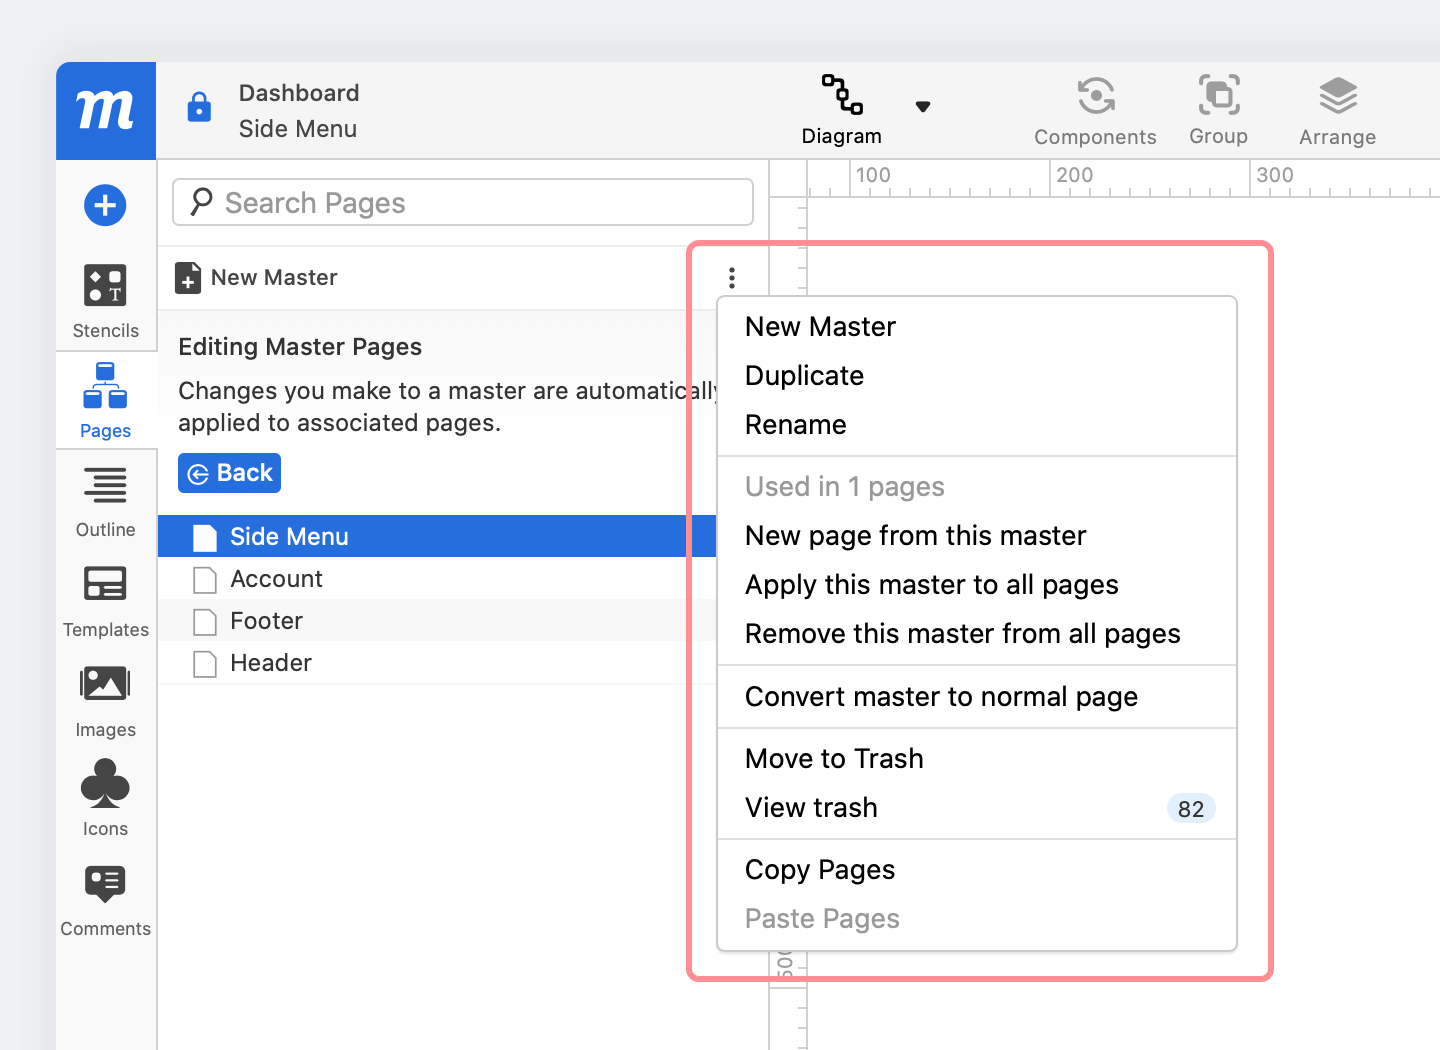Screen dimensions: 1440x1050
Task: Click the project lock icon
Action: (199, 107)
